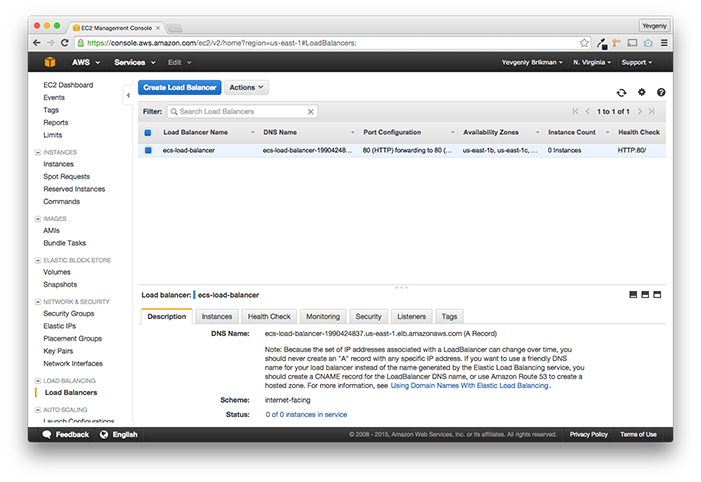Collapse the INSTANCES section in sidebar
The height and width of the screenshot is (482, 701).
[x=38, y=152]
